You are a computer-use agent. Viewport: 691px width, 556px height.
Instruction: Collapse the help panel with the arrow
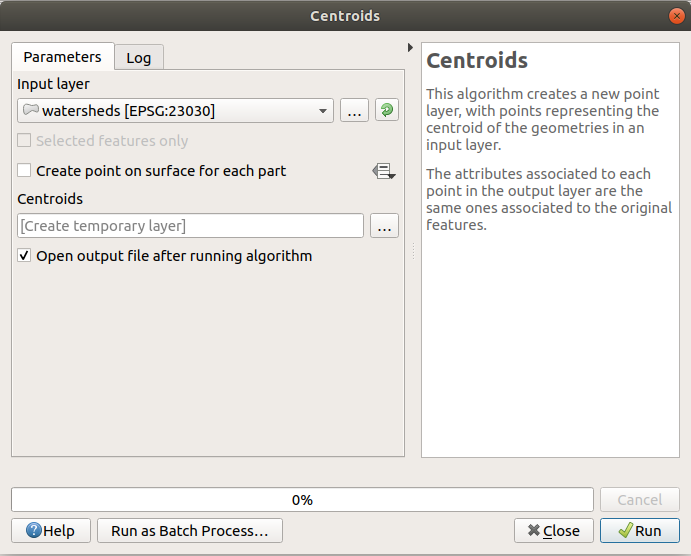tap(410, 48)
